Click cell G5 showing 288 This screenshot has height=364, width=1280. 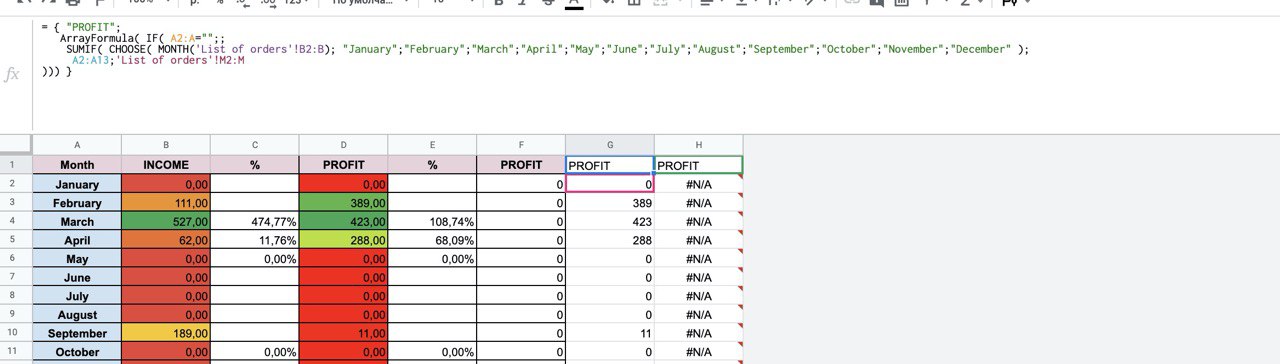point(610,240)
